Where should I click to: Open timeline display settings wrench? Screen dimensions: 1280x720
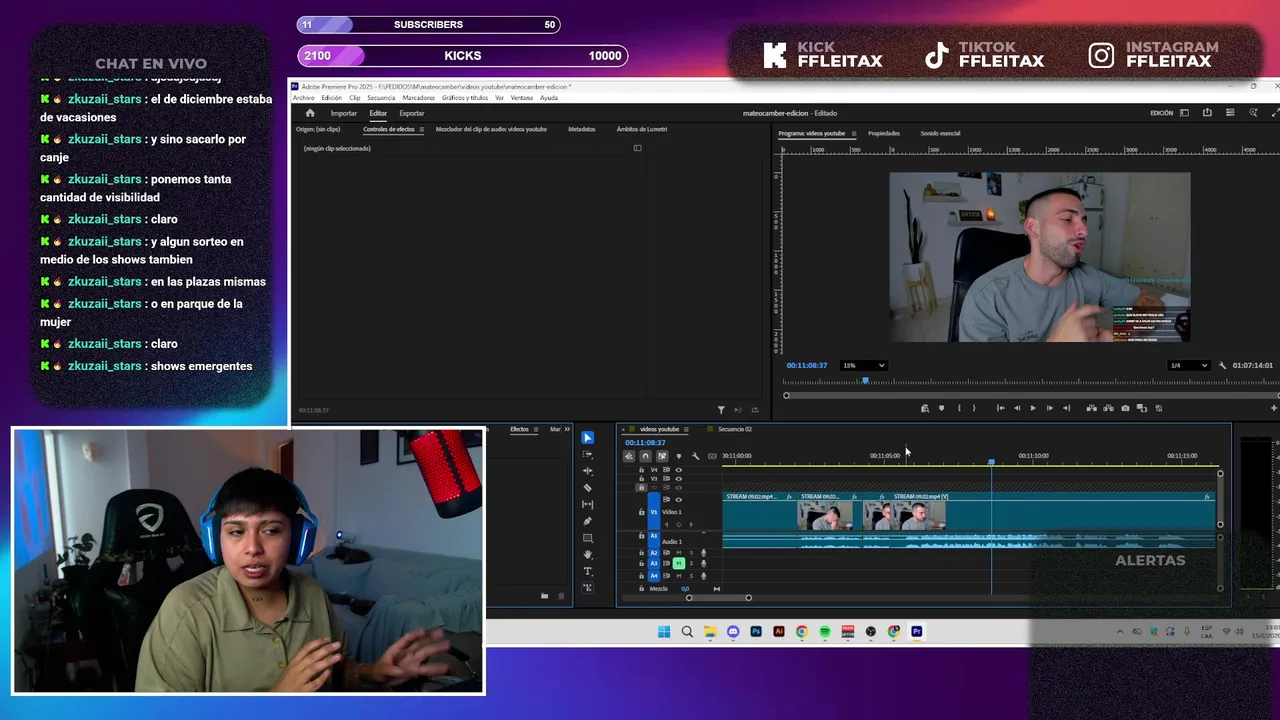coord(695,456)
